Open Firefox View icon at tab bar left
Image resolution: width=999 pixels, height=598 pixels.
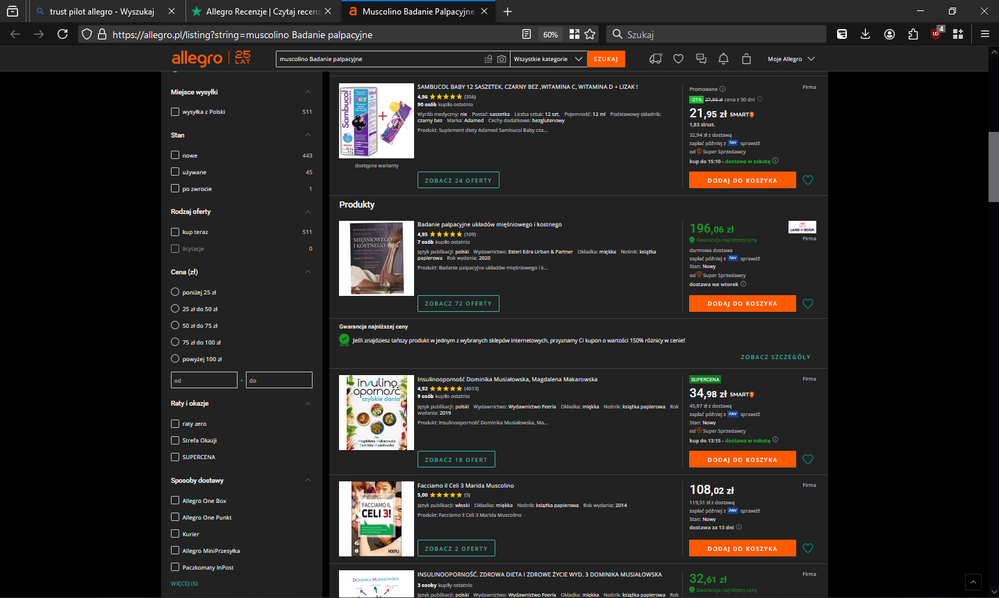tap(12, 11)
